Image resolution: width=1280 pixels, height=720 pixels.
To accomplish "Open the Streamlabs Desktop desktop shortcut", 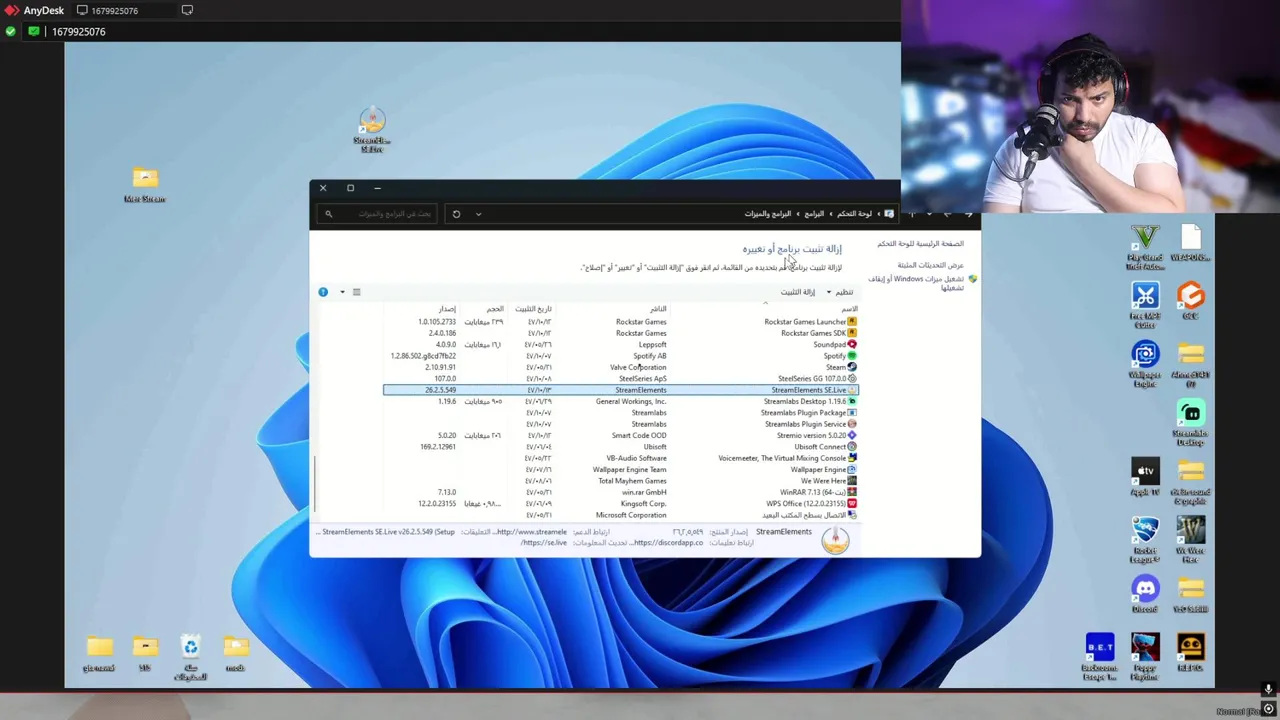I will [1190, 423].
